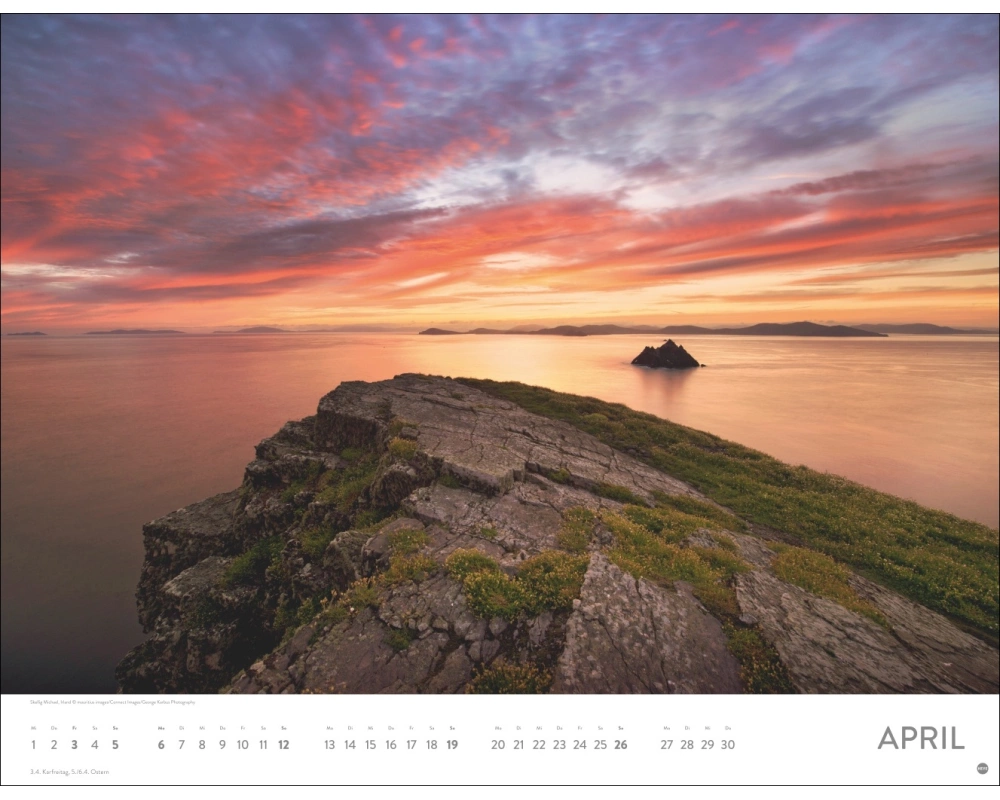Screen dimensions: 1000x800
Task: Pick Easter Sunday, date 5
Action: point(115,745)
